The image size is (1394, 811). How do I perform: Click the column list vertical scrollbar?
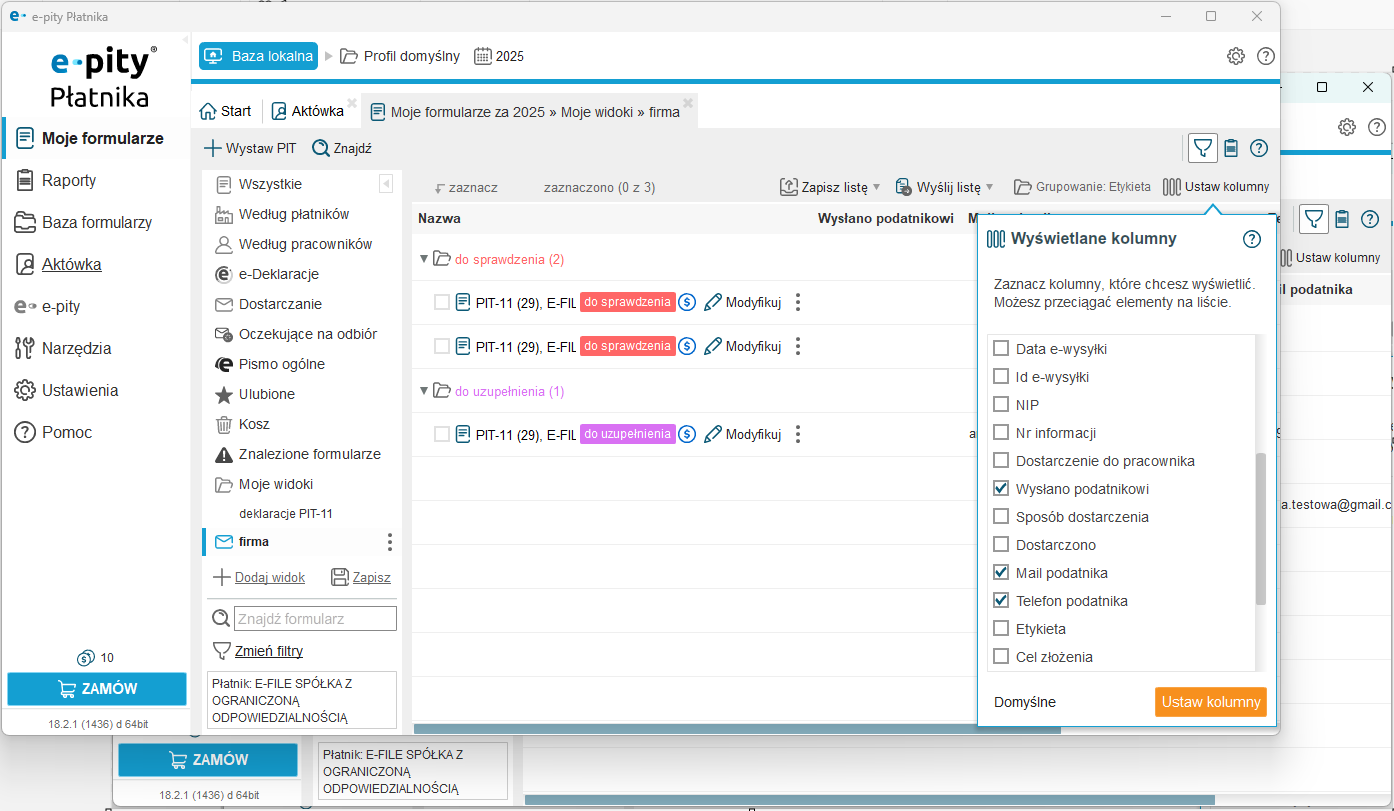[x=1260, y=528]
